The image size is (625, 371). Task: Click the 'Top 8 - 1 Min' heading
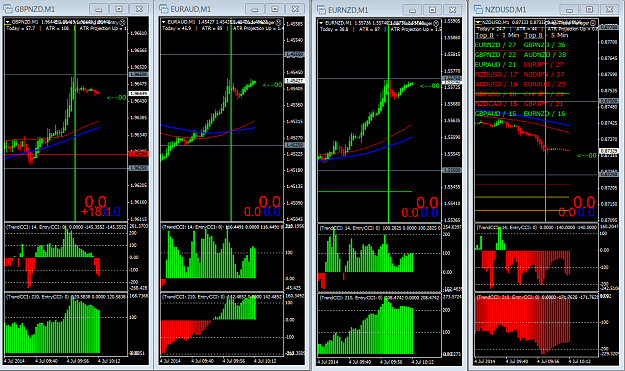point(497,35)
